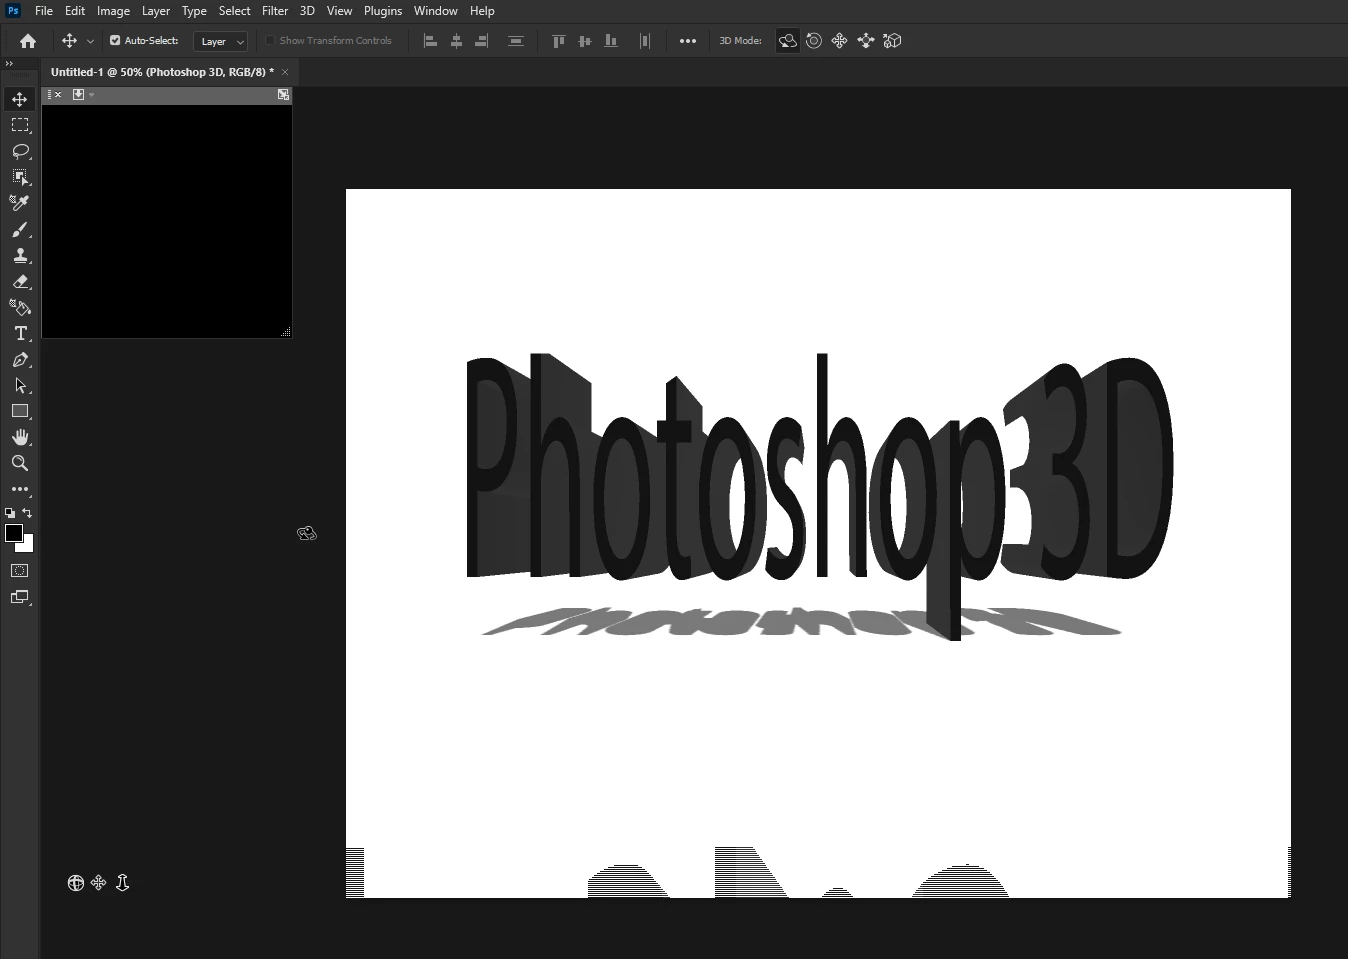
Task: Open align and distribute more options
Action: 688,41
